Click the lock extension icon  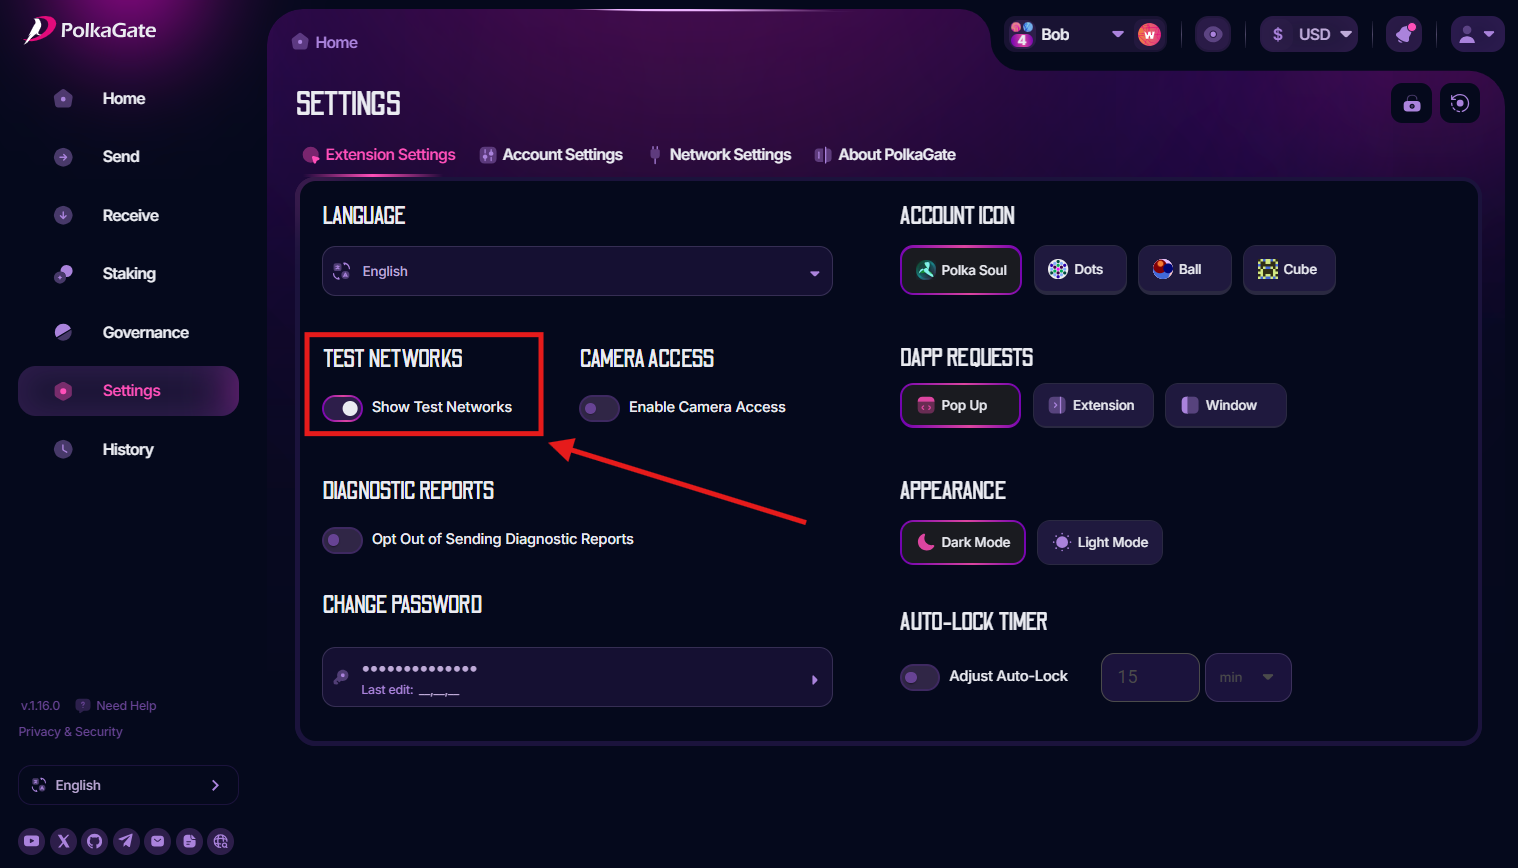click(x=1411, y=104)
